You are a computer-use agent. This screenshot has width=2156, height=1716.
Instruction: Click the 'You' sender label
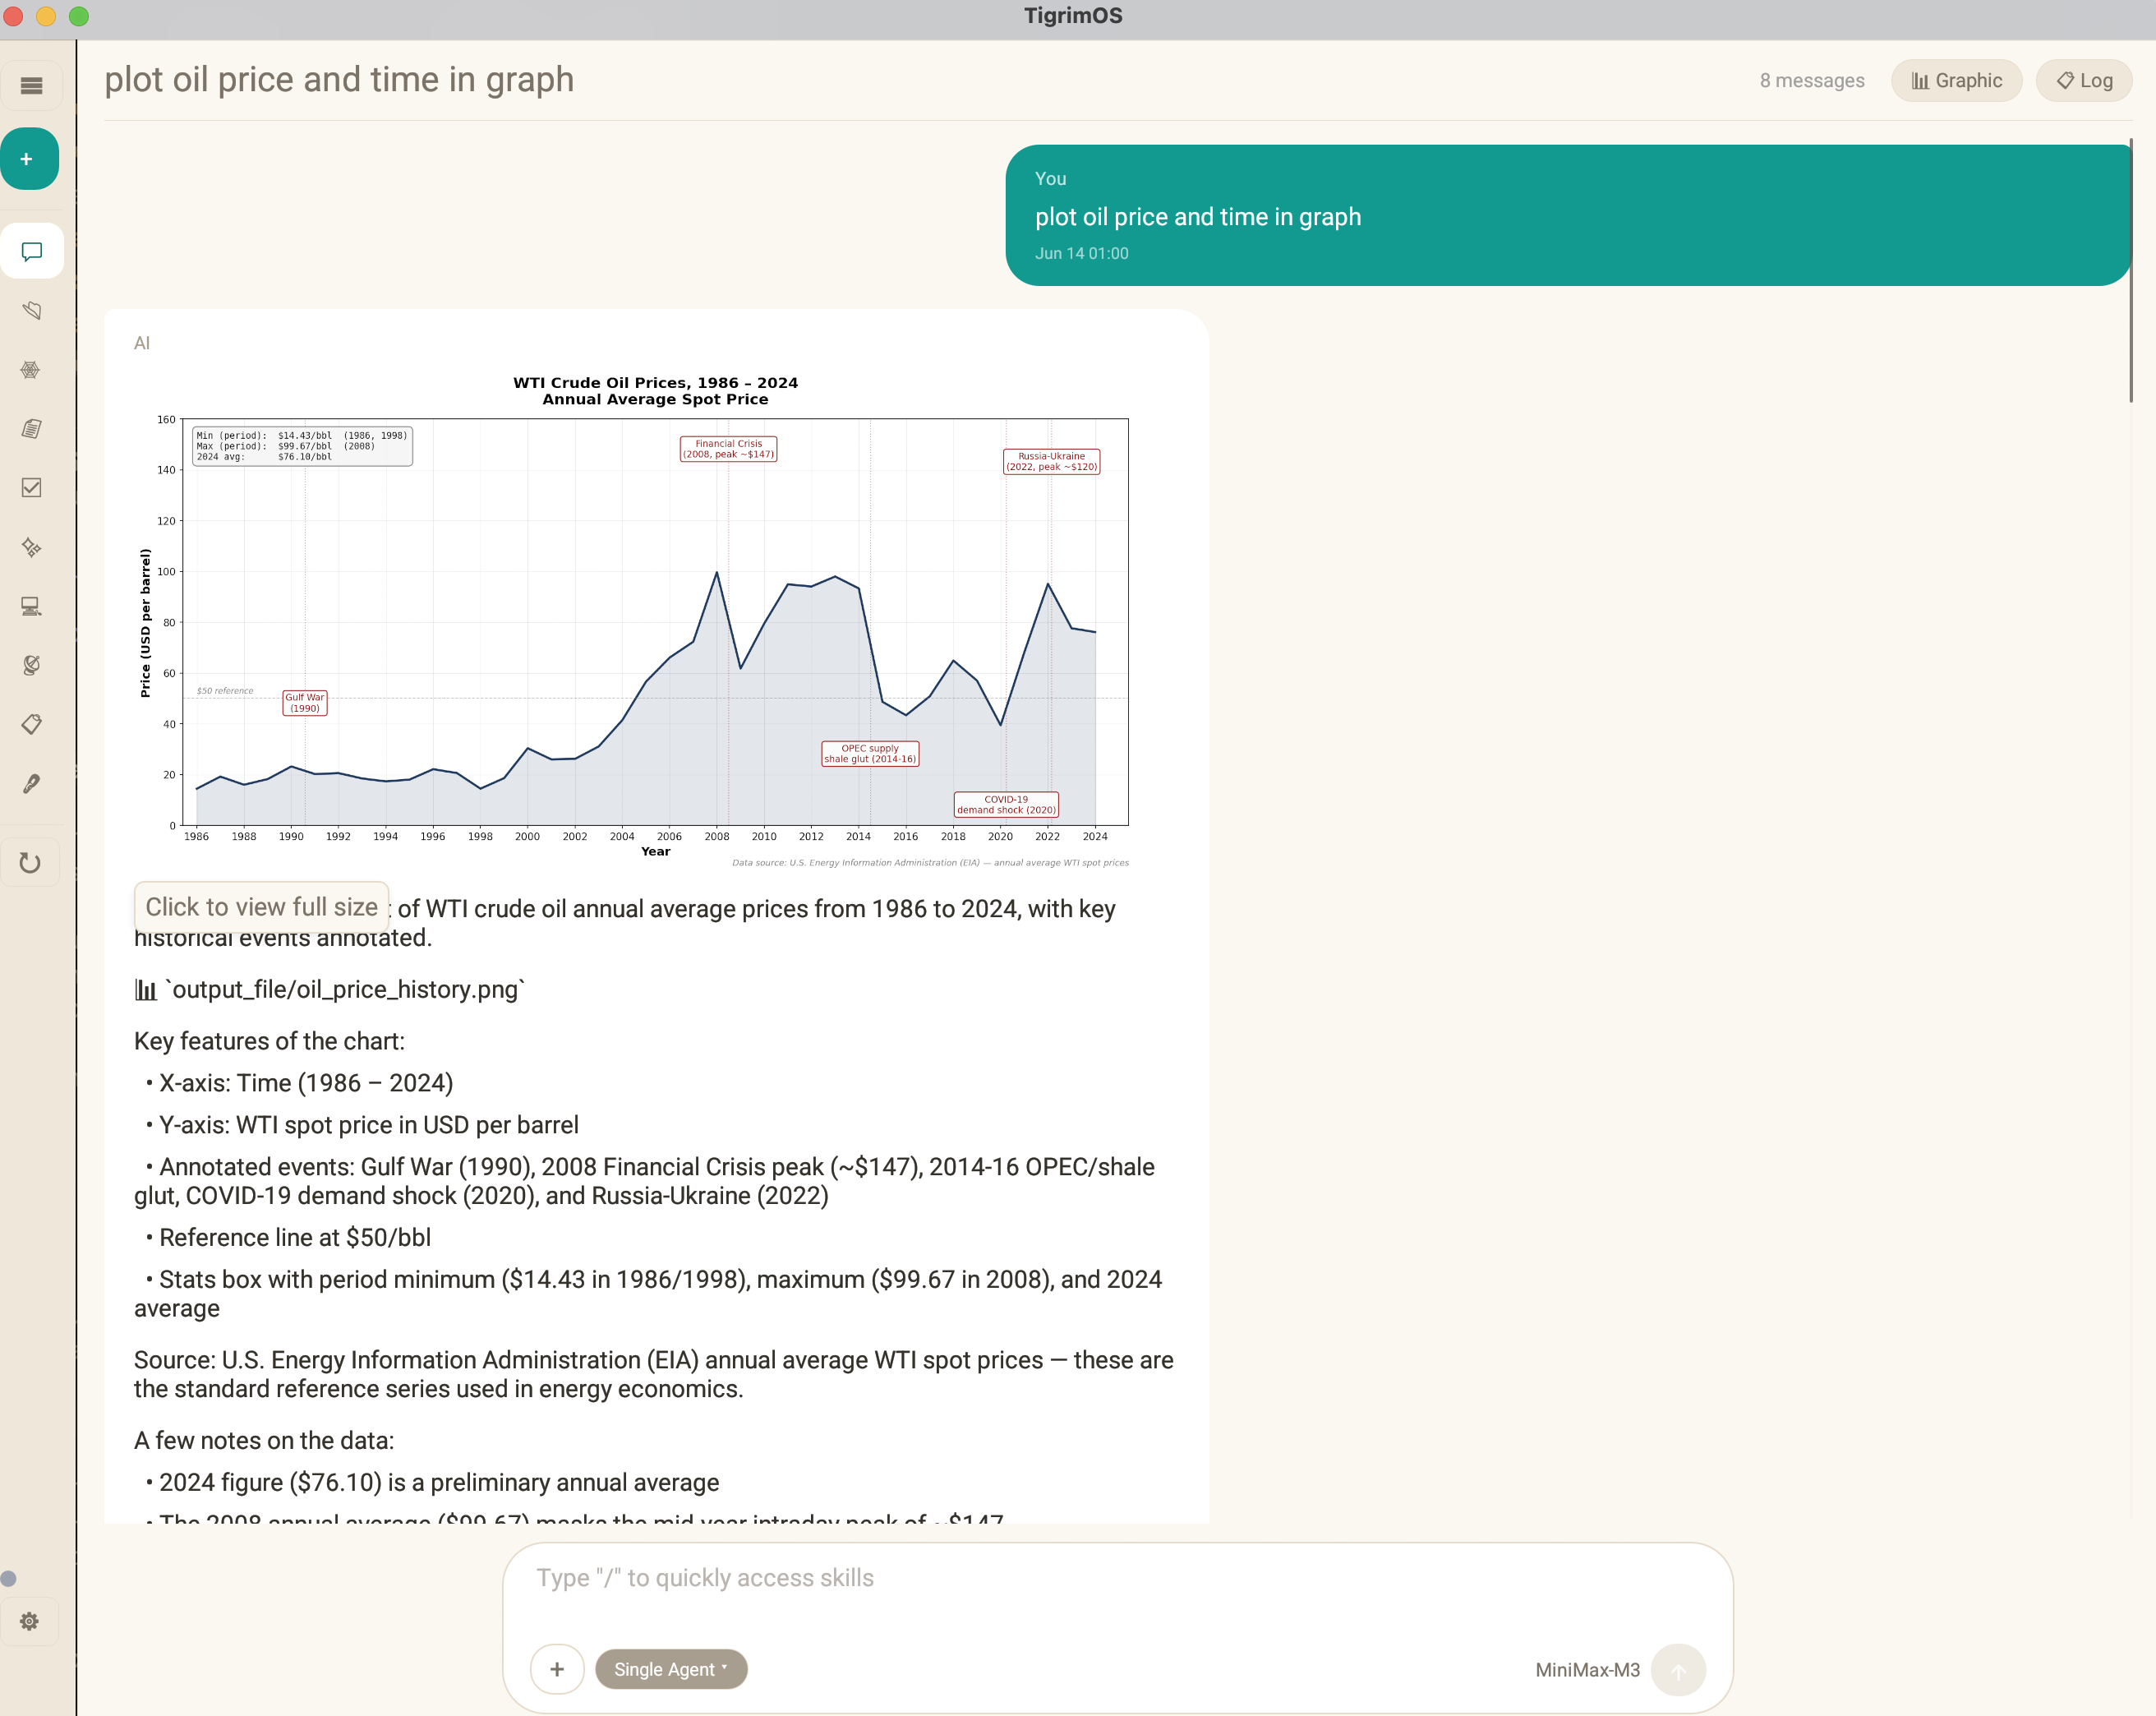(x=1050, y=179)
